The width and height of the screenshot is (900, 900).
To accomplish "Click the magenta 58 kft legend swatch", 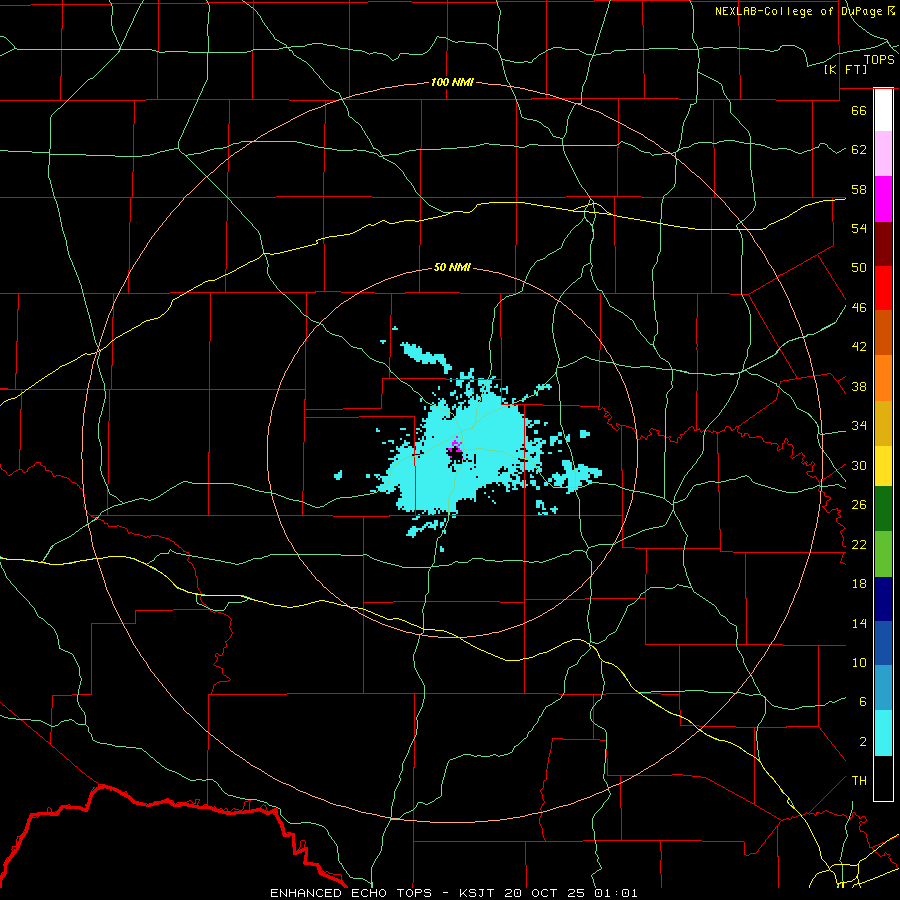I will pos(883,199).
